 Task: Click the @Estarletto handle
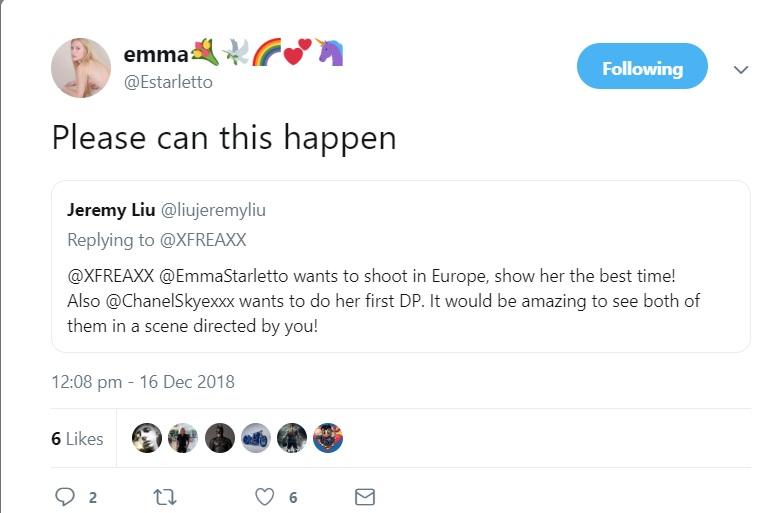click(168, 82)
